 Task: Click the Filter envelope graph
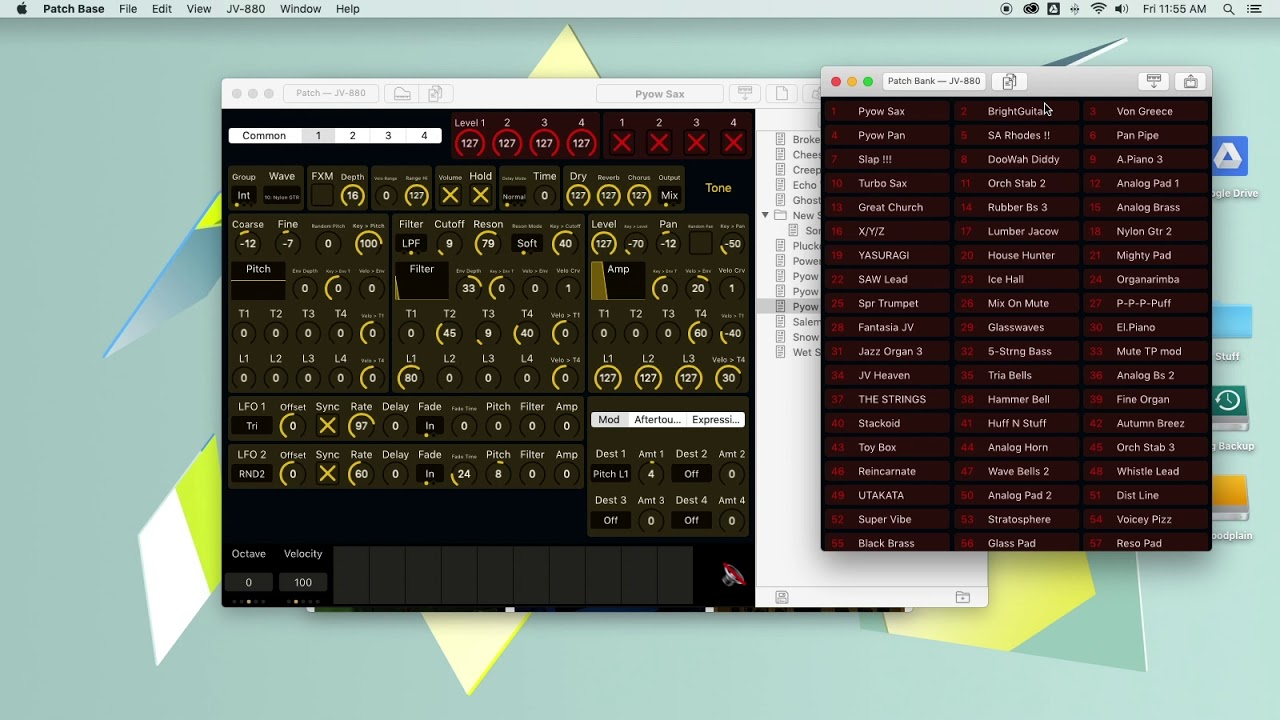[421, 281]
